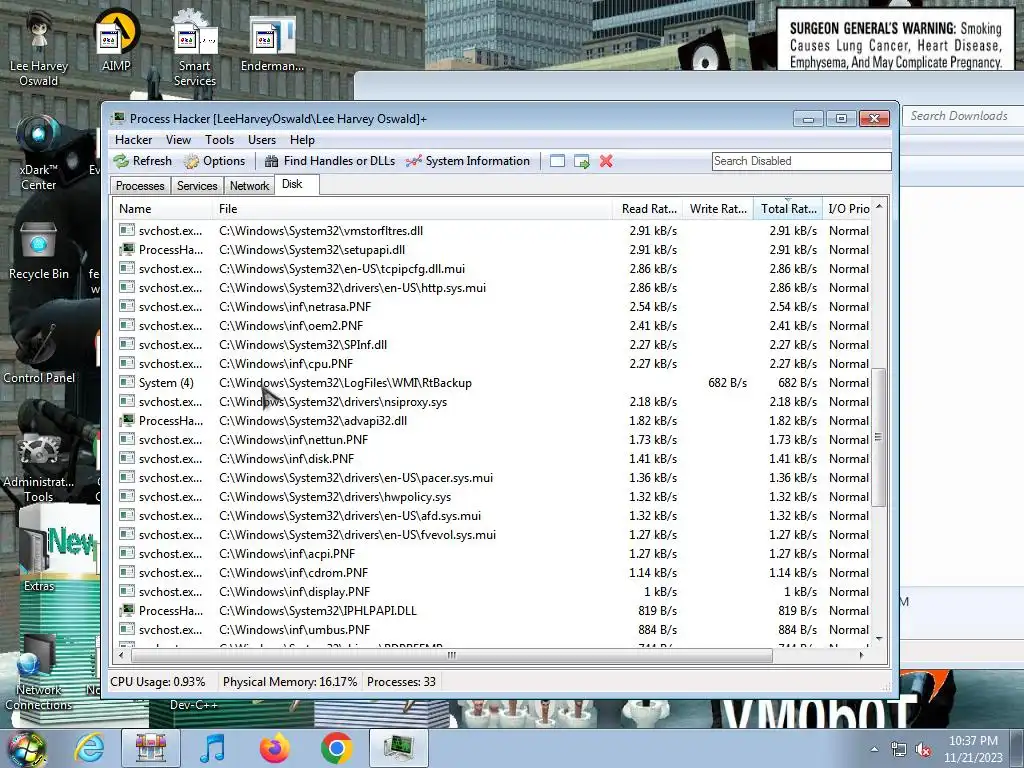Switch to the Network tab
1024x768 pixels.
click(249, 186)
